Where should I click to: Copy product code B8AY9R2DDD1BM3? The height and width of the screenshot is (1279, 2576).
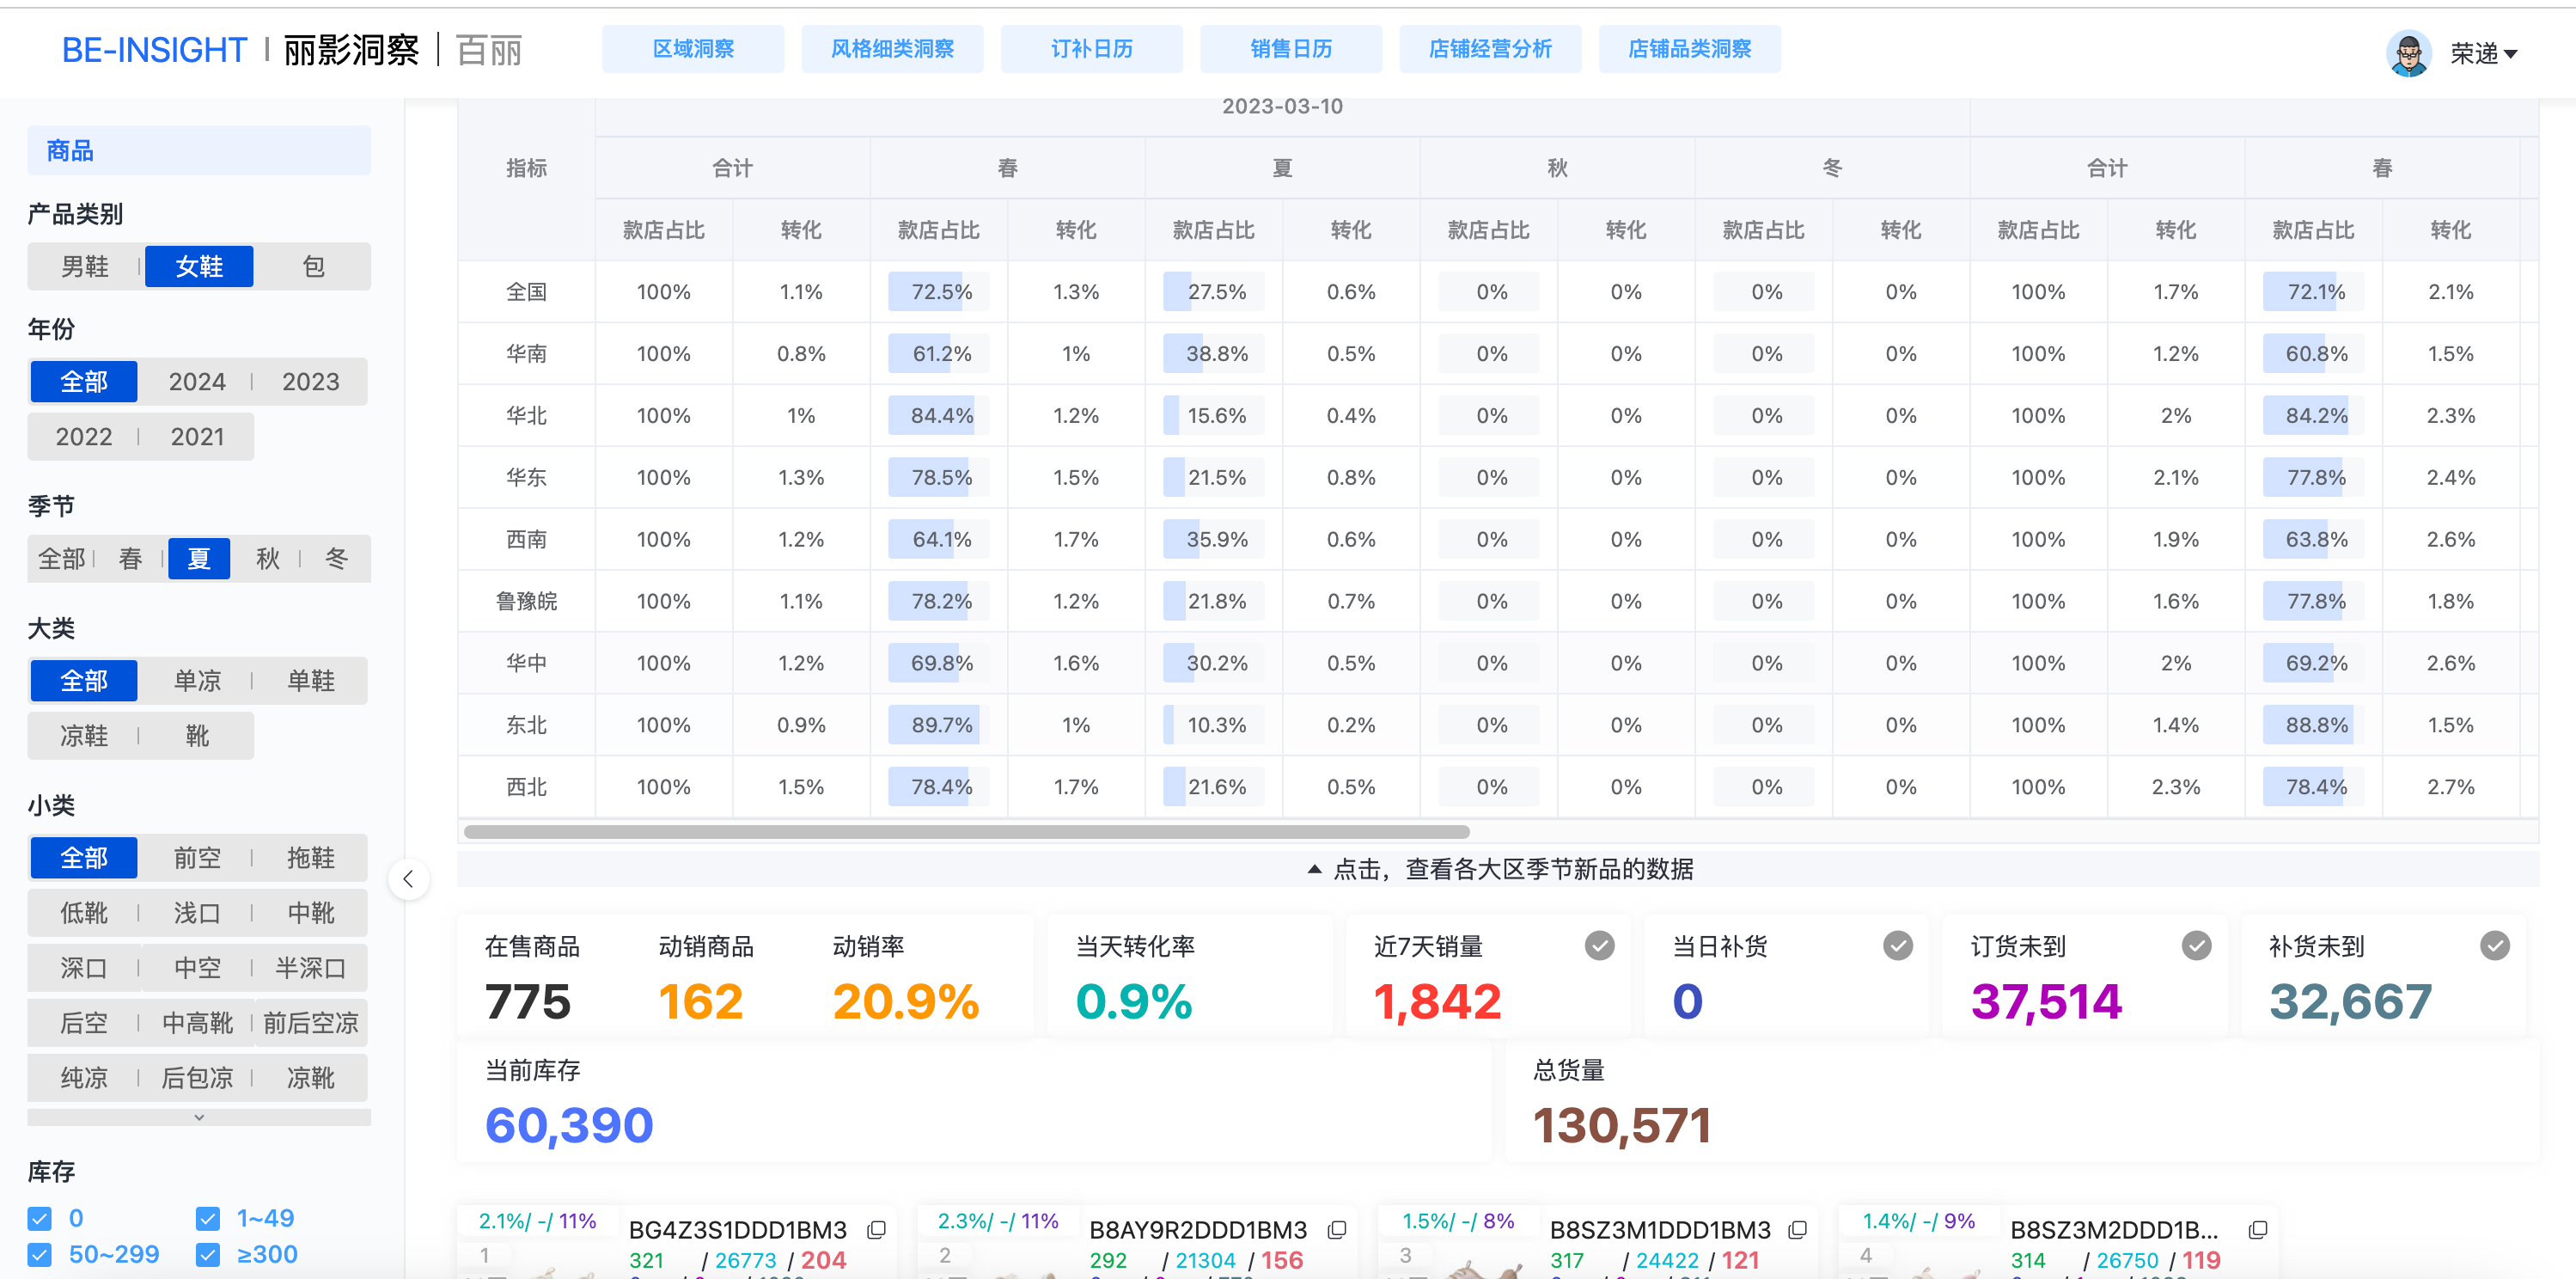(1337, 1230)
